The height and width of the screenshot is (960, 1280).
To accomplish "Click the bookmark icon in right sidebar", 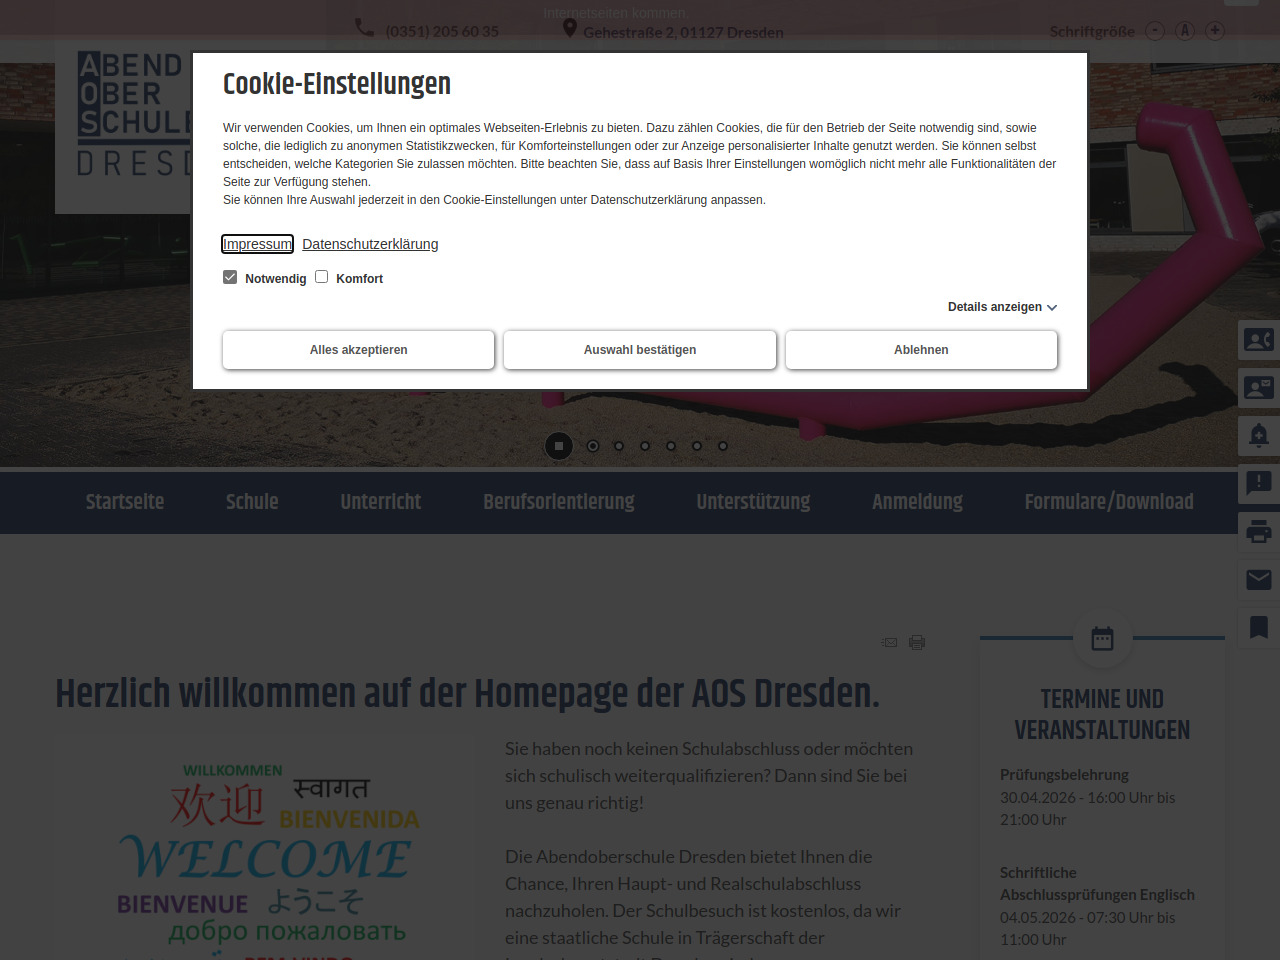I will [1258, 628].
